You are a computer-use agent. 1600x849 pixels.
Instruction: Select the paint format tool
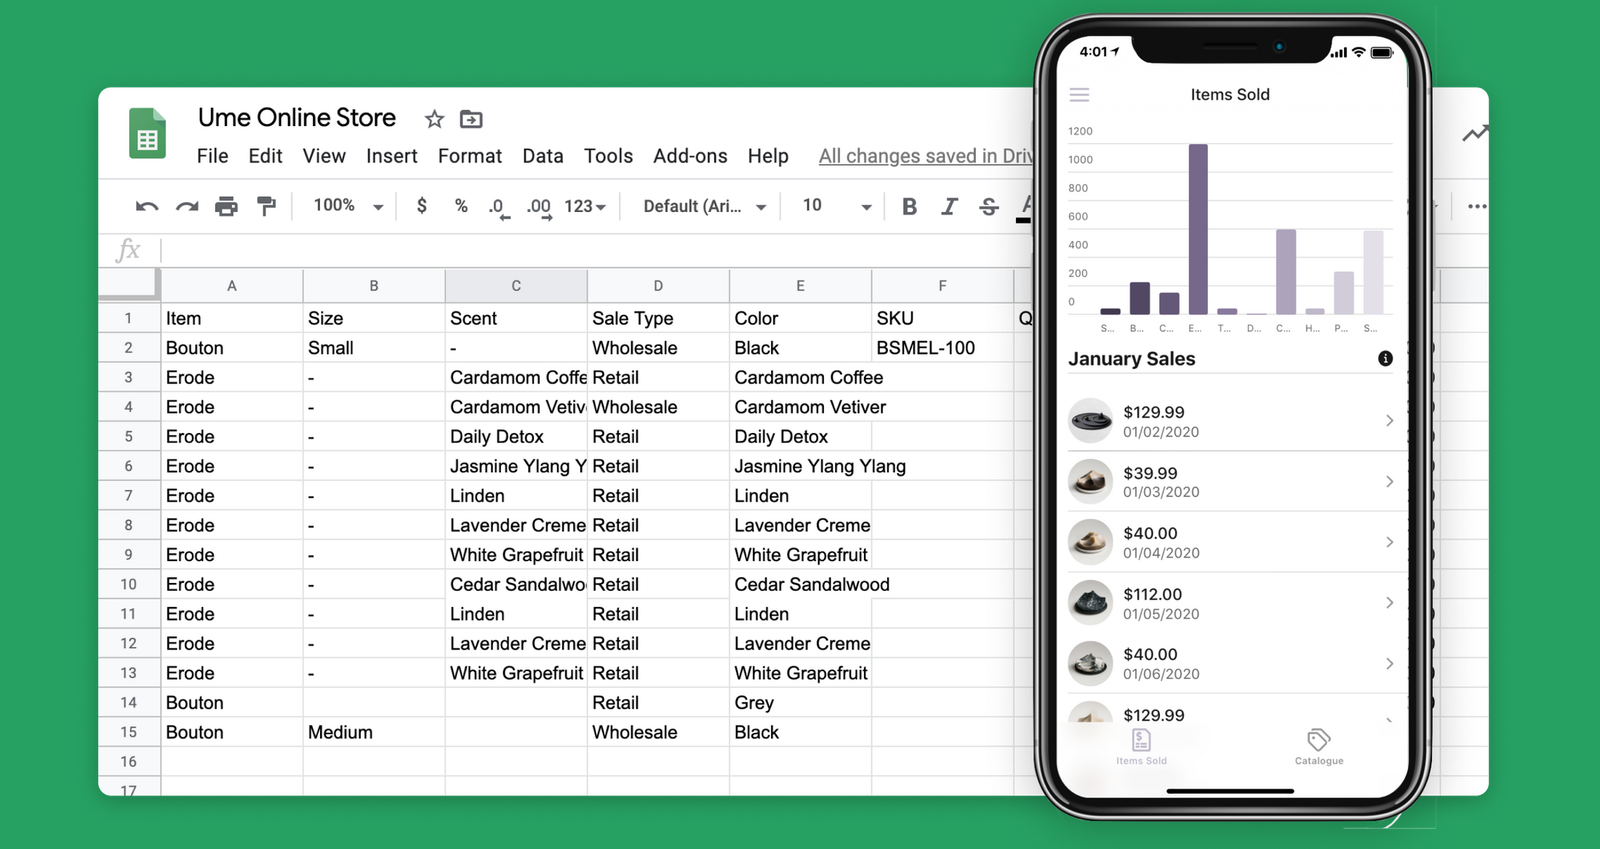pos(266,206)
